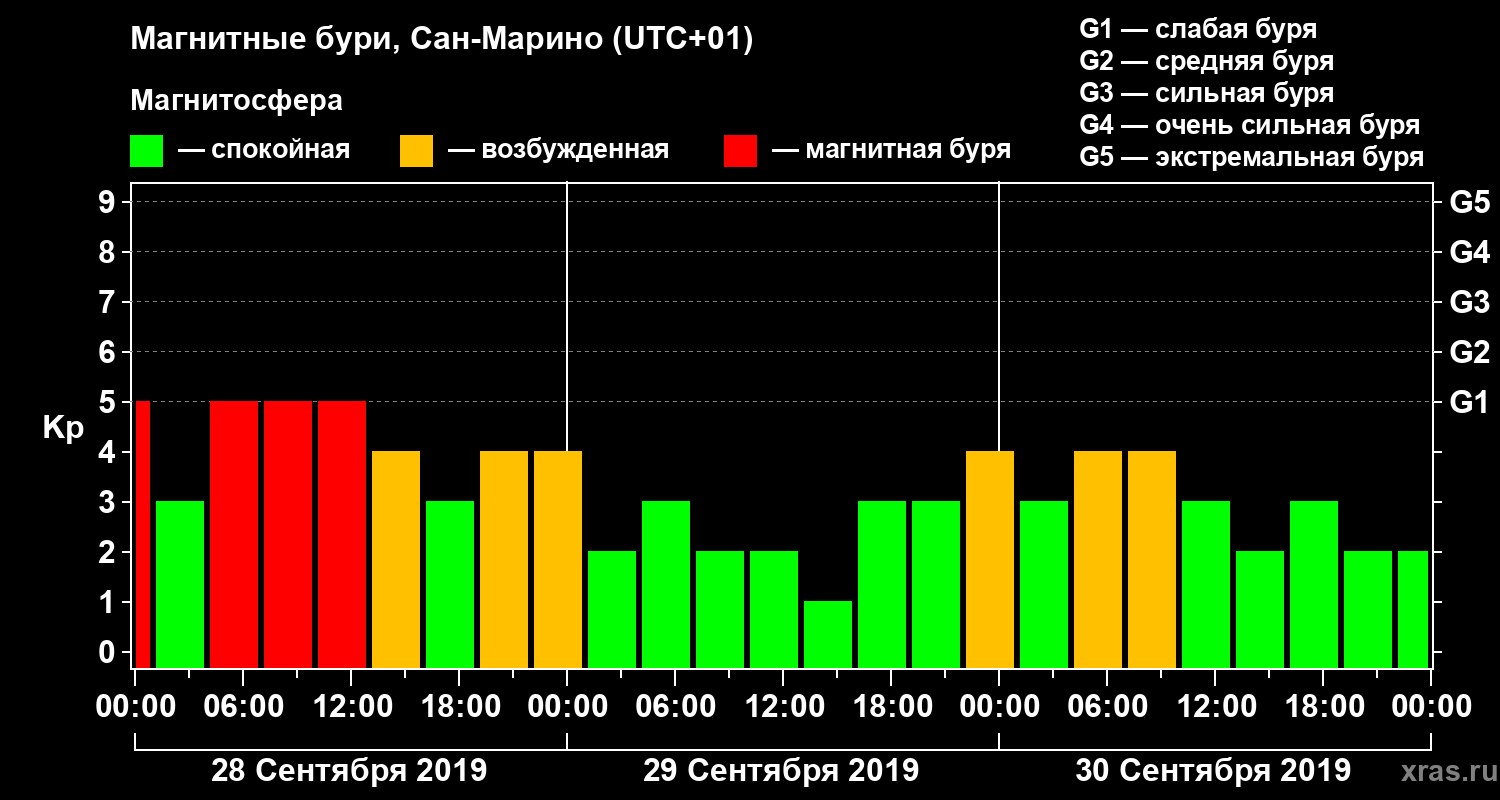The height and width of the screenshot is (800, 1500).
Task: Click the right-axis 'G3' tick label
Action: [1469, 302]
